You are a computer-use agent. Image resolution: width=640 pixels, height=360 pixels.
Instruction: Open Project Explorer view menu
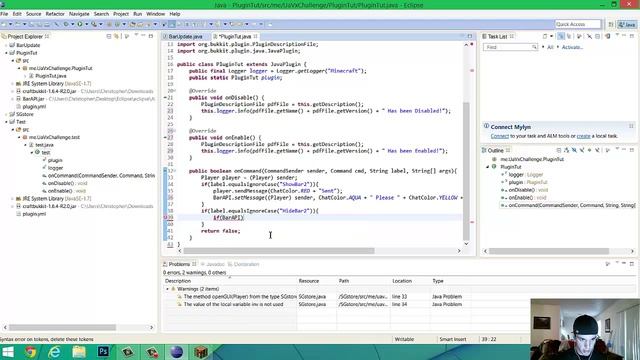pos(136,36)
